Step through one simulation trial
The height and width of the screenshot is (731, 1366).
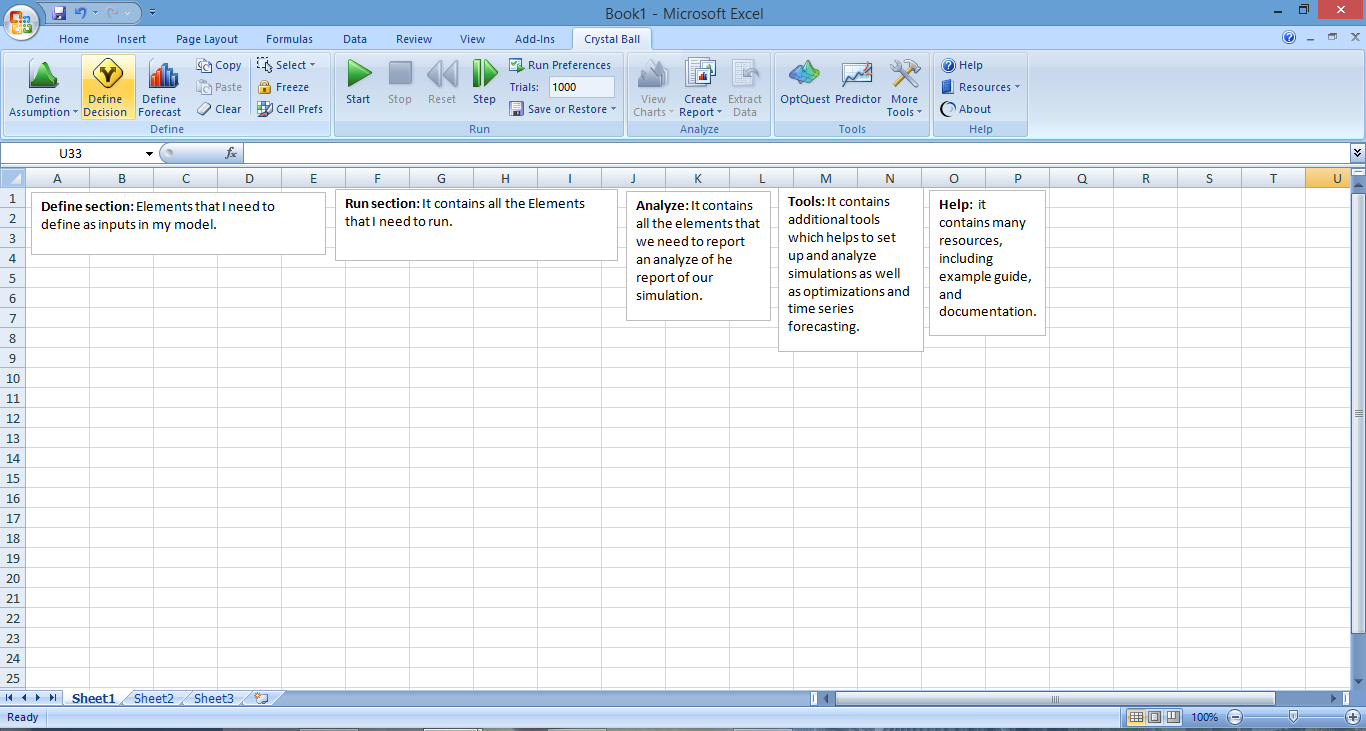484,82
